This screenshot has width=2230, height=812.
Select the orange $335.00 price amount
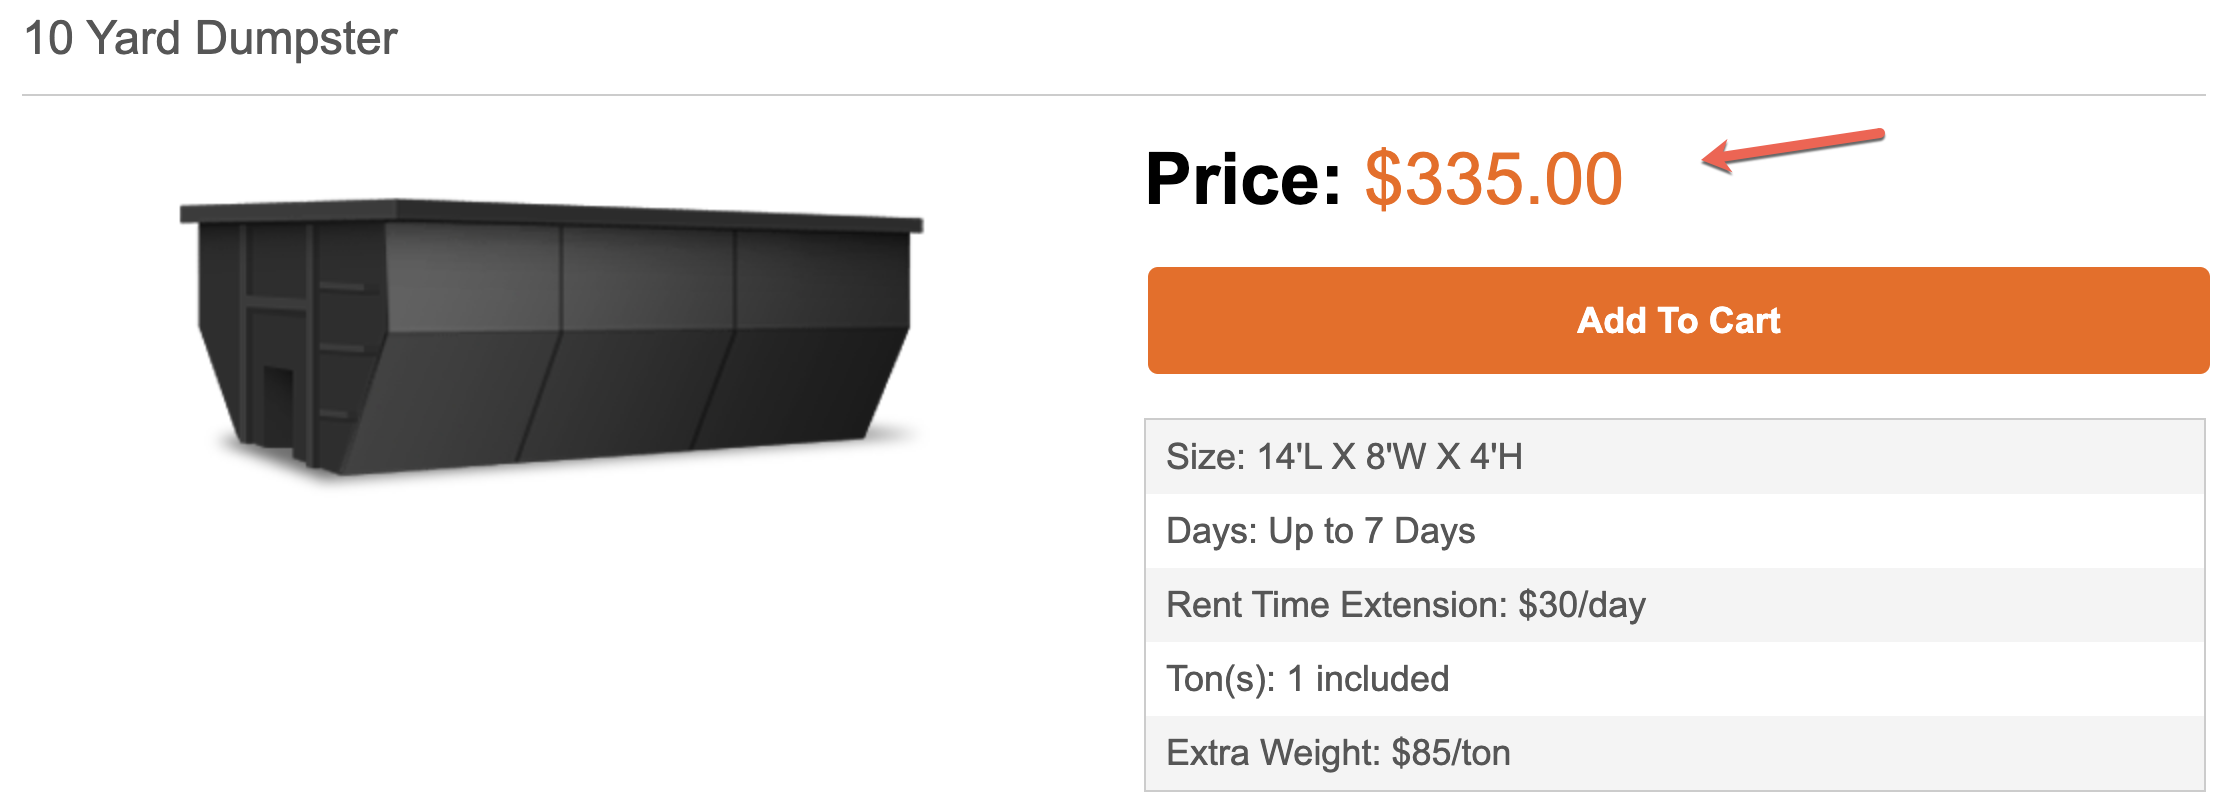tap(1493, 180)
